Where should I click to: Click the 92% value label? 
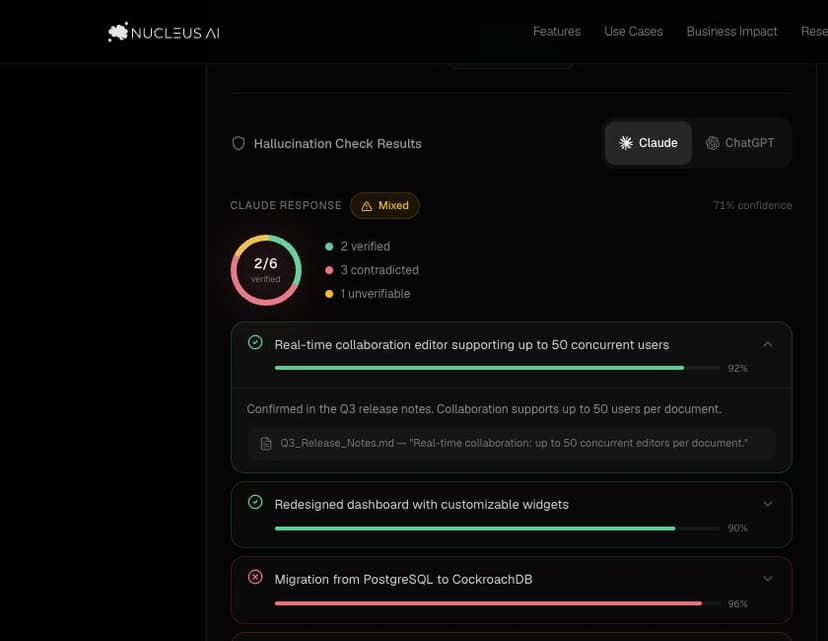click(737, 369)
